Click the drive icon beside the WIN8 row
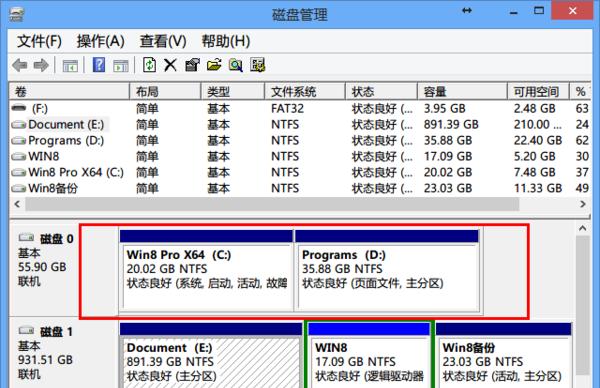 click(x=19, y=157)
